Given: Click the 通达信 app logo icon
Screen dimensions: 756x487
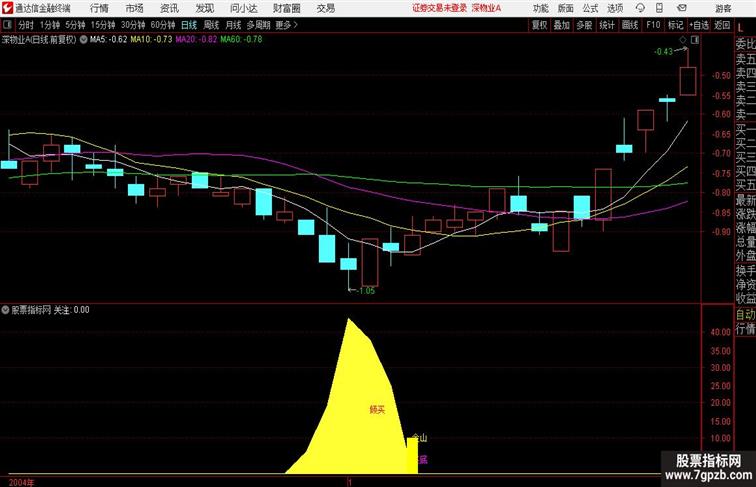Looking at the screenshot, I should pyautogui.click(x=7, y=8).
